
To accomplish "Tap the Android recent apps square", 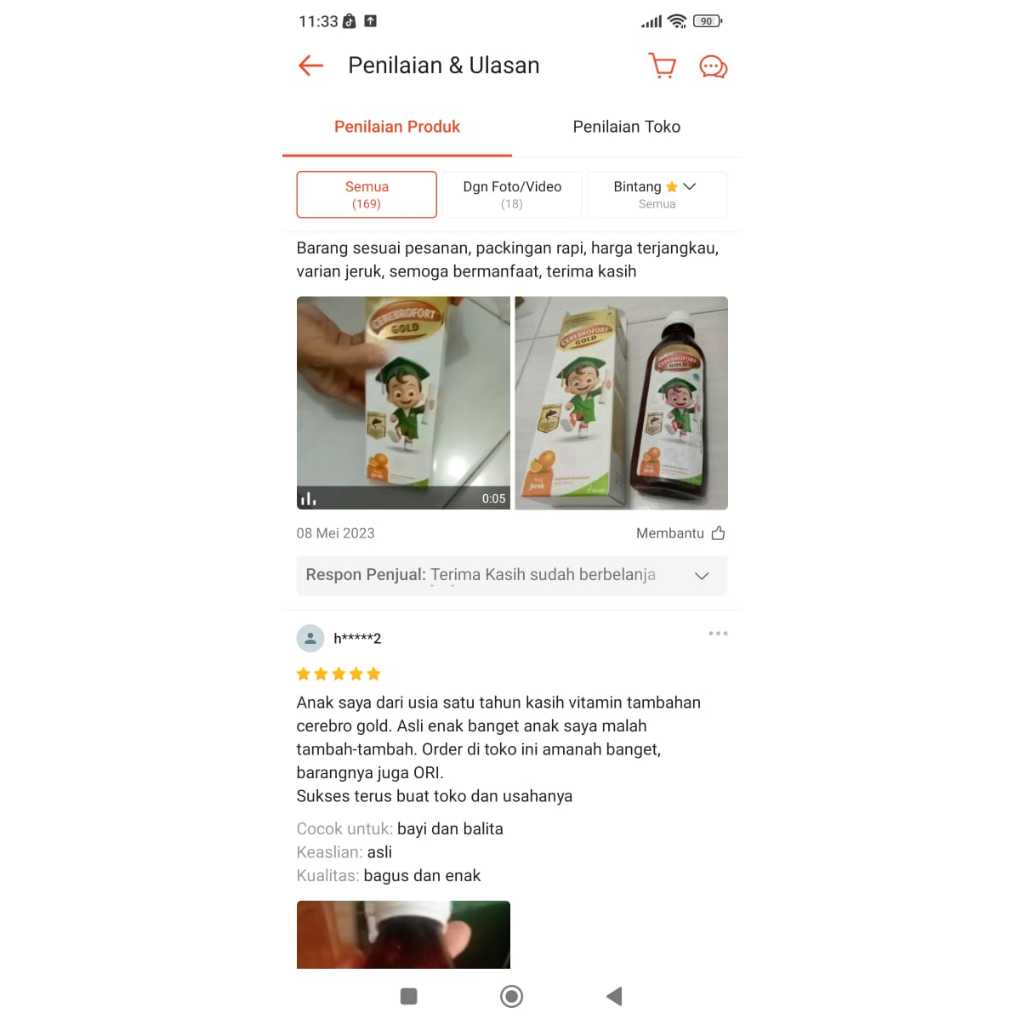I will [409, 996].
